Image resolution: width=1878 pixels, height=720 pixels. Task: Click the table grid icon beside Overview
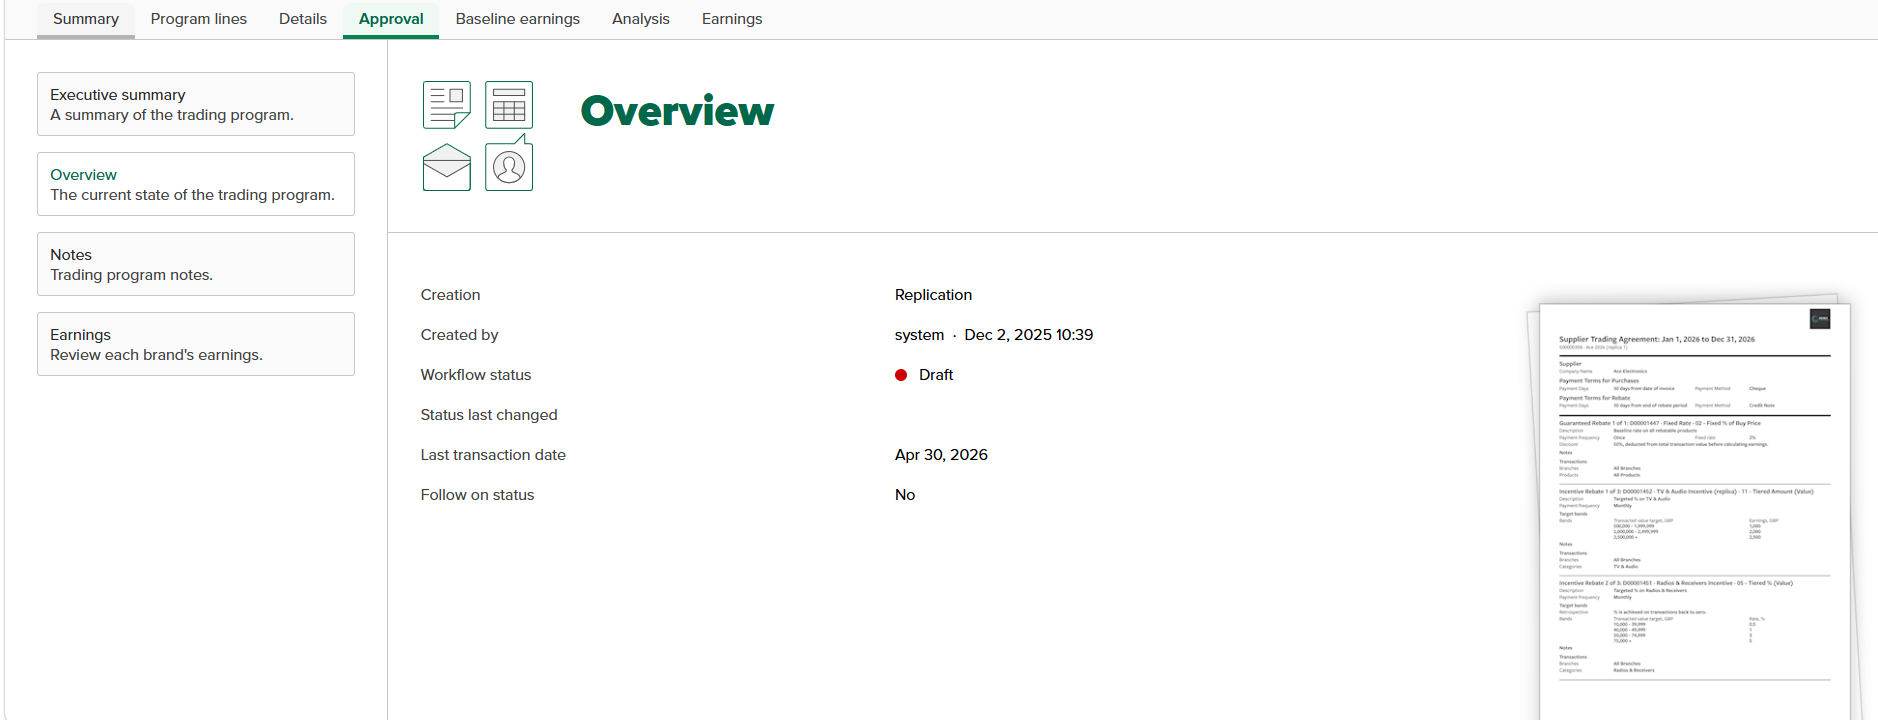pos(509,105)
